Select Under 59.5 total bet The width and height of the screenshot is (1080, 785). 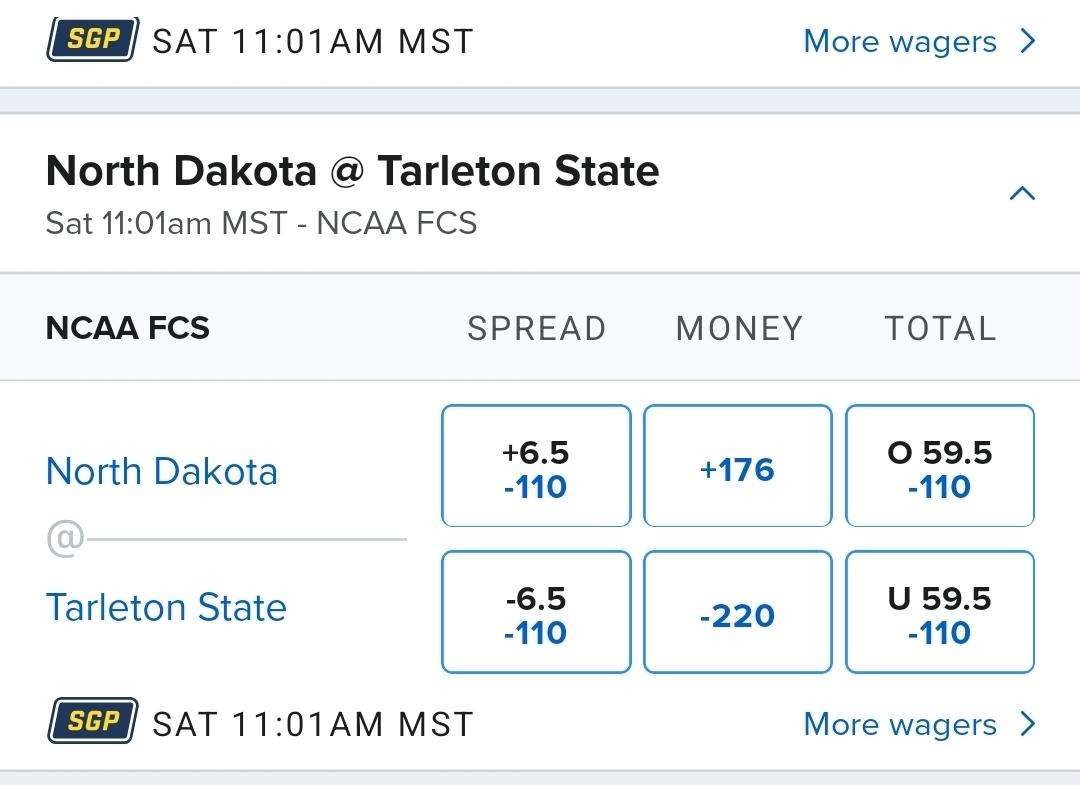coord(940,612)
